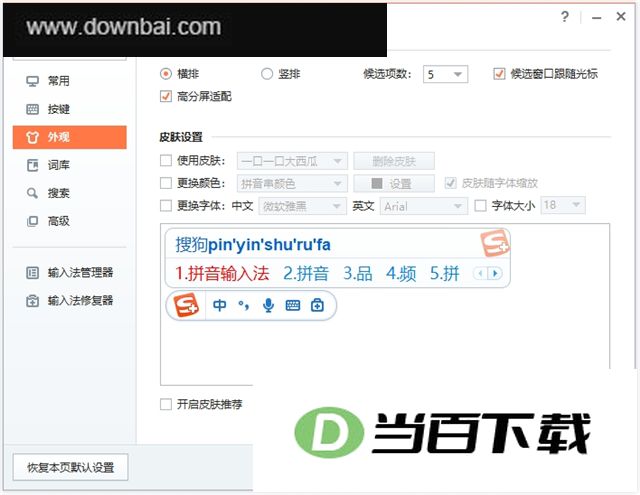Click candidate 2.拼音 in preview
The height and width of the screenshot is (495, 640).
pos(306,273)
